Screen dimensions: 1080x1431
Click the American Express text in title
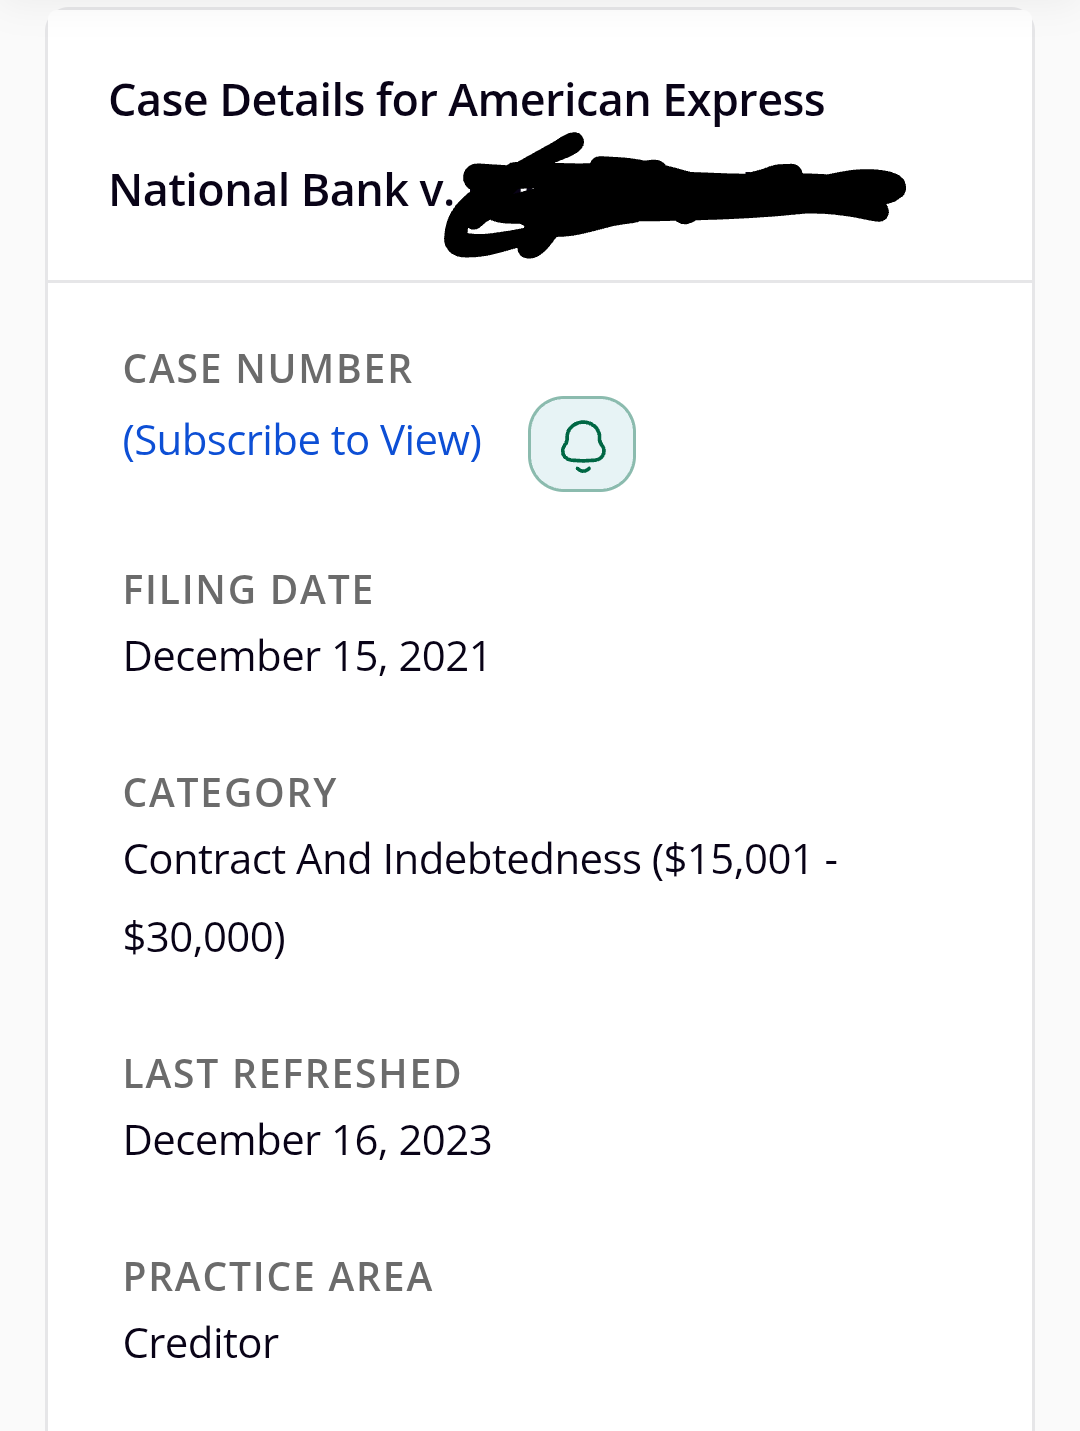tap(637, 101)
